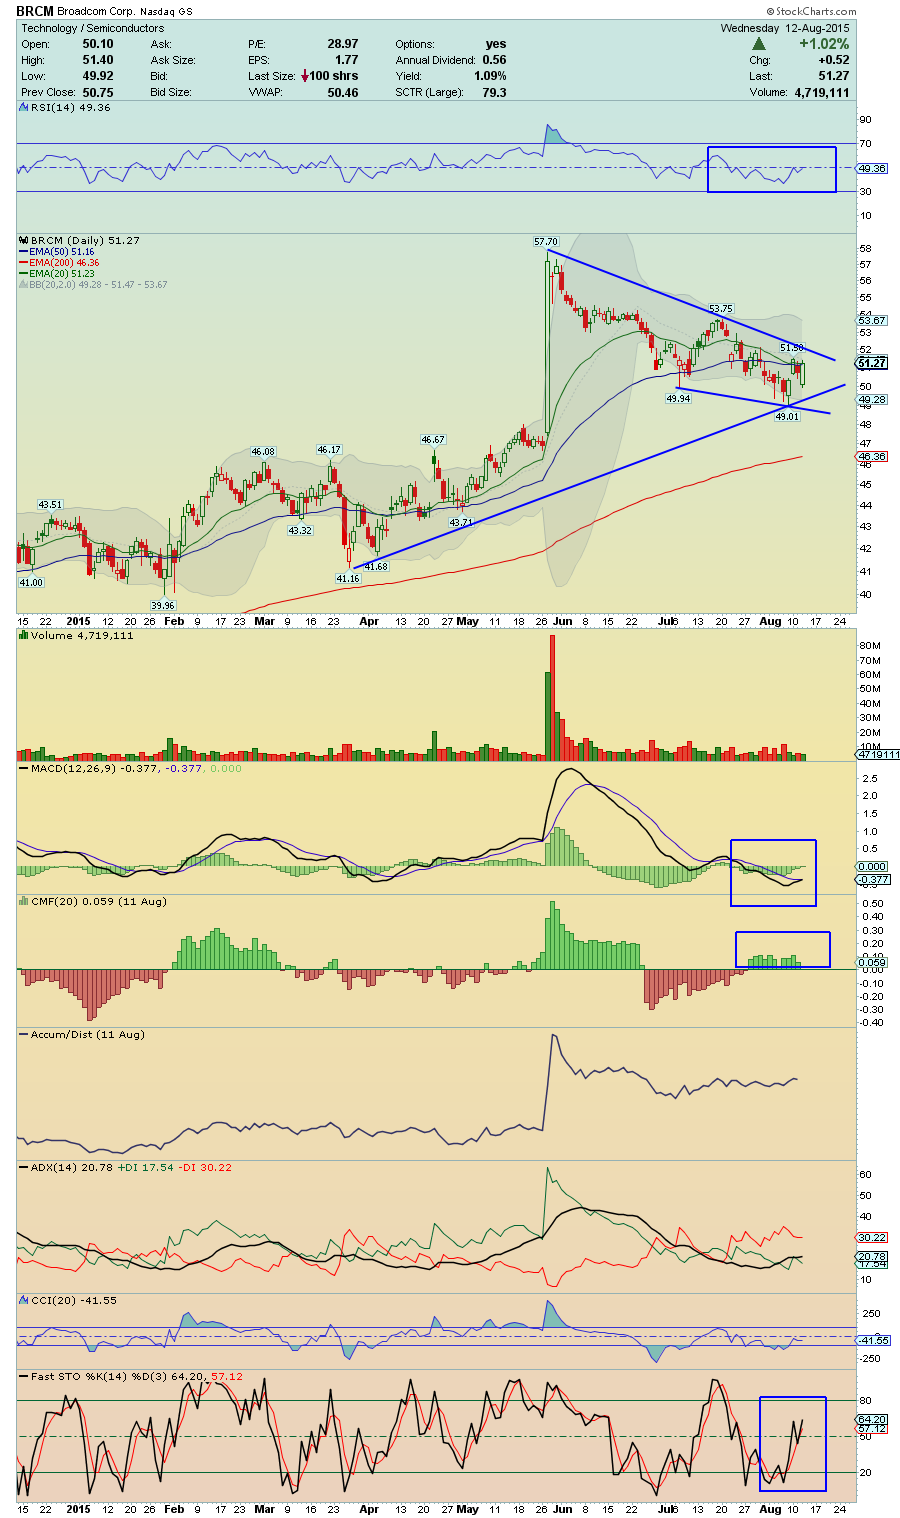Click the 57.70 peak price label

coord(546,242)
